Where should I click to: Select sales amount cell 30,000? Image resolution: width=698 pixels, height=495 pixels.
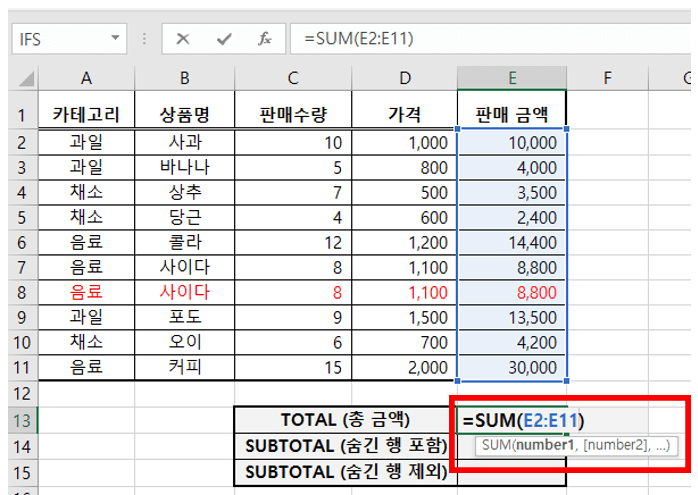pos(512,368)
